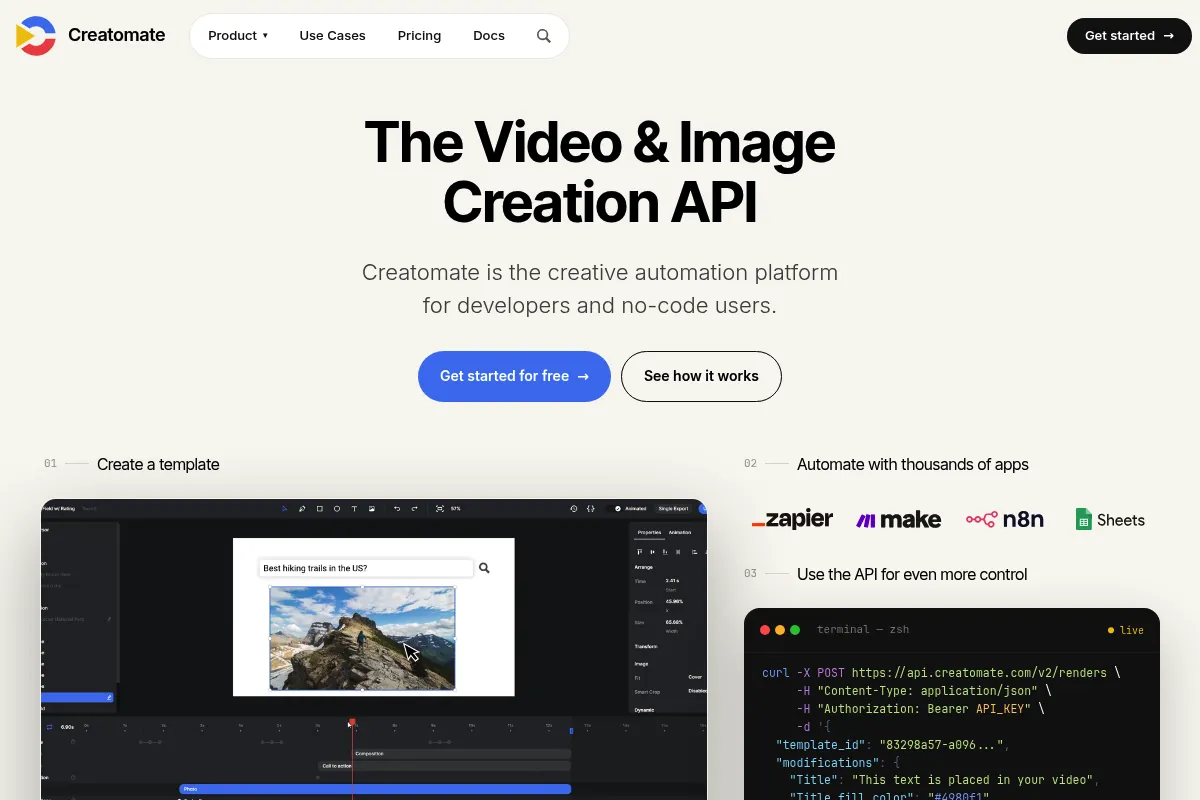
Task: Click the Single Export button
Action: (x=673, y=508)
